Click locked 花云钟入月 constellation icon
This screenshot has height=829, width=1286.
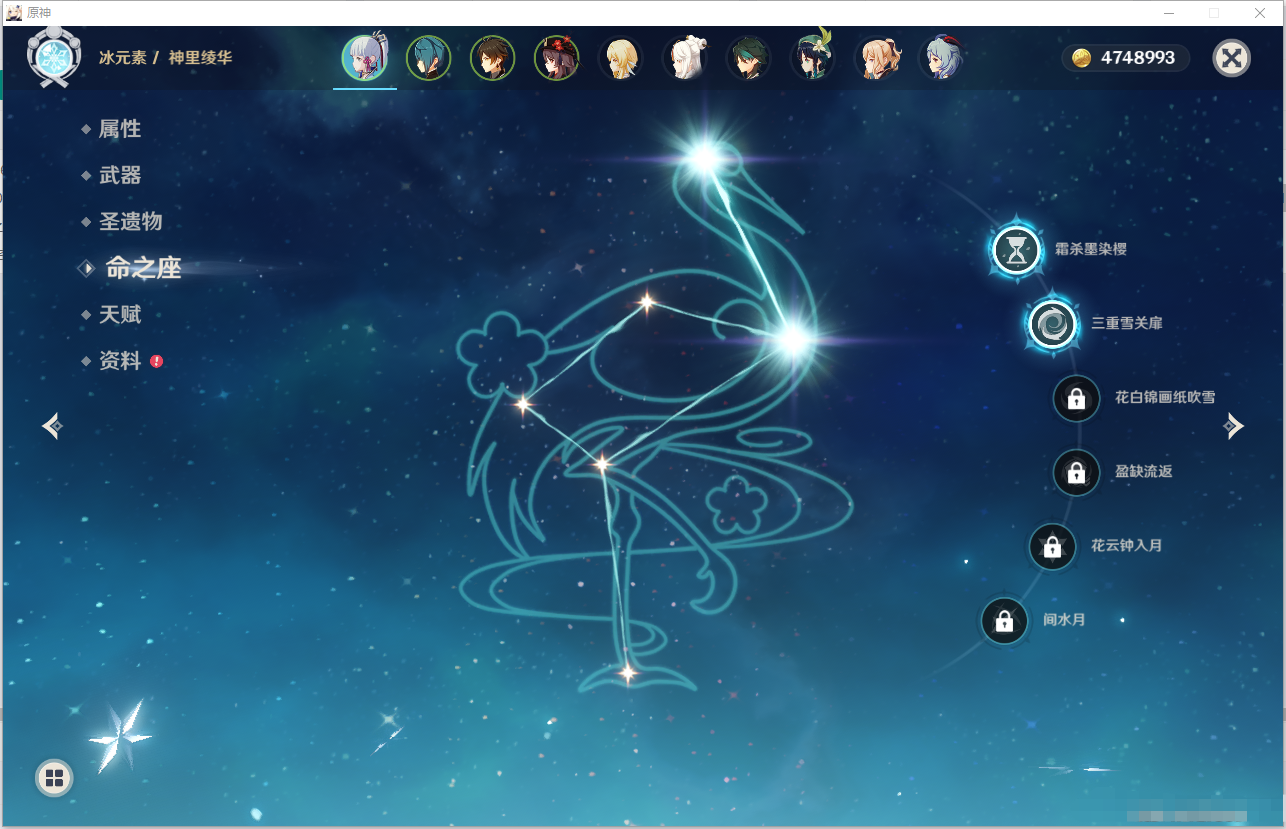coord(1052,546)
